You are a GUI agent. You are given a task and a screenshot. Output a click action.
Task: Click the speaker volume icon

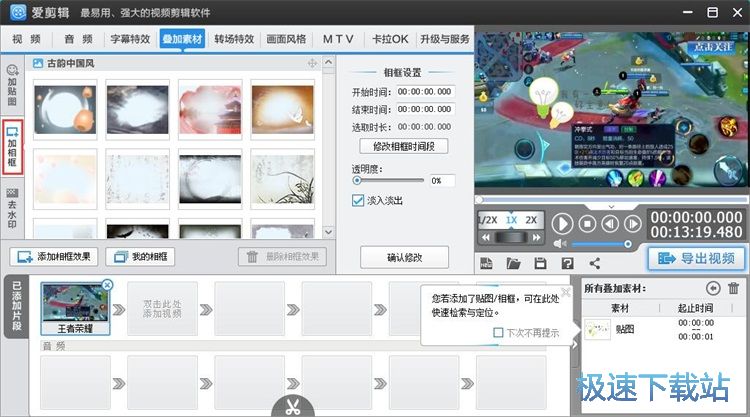pyautogui.click(x=559, y=244)
